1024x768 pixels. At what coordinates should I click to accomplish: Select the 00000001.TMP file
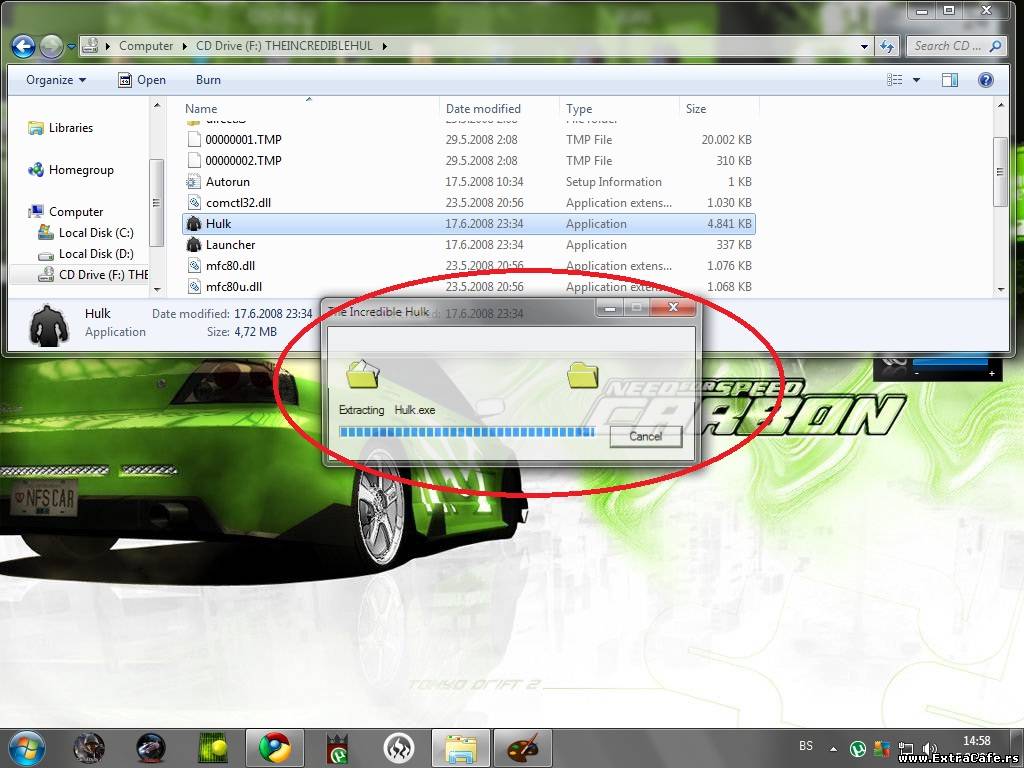pyautogui.click(x=468, y=140)
